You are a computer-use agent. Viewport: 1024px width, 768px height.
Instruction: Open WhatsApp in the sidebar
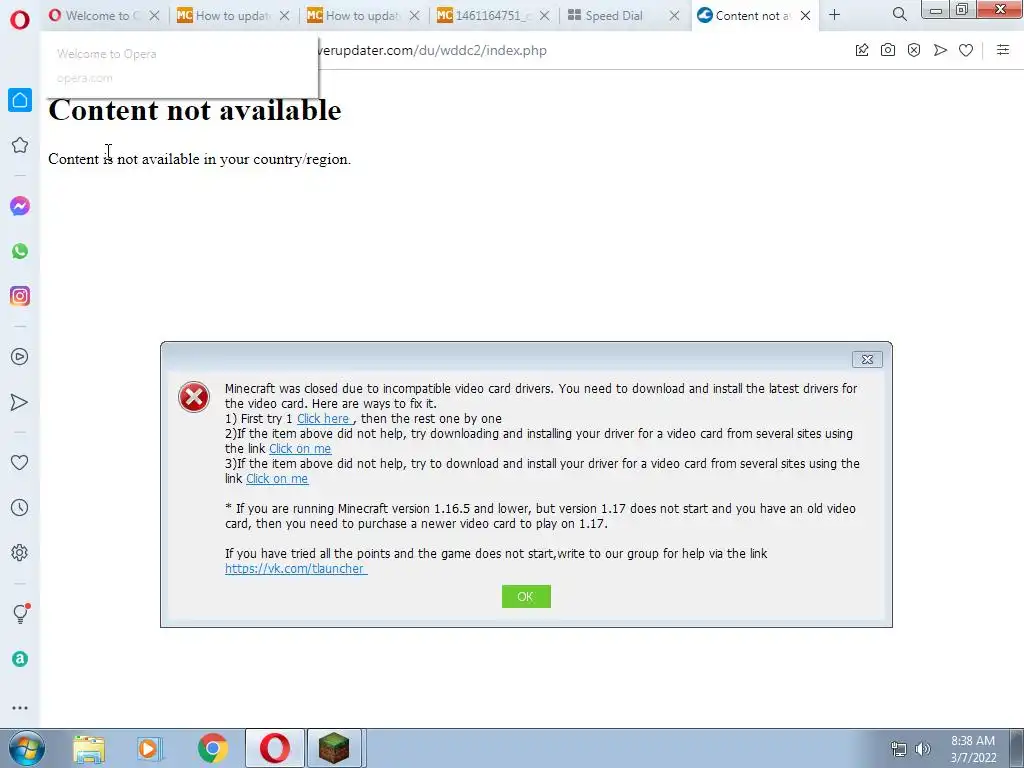point(20,251)
